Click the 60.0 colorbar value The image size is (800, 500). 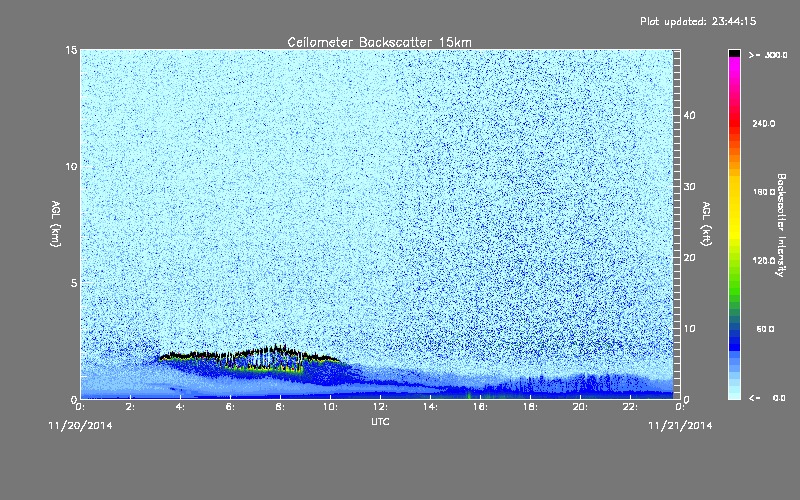[765, 329]
